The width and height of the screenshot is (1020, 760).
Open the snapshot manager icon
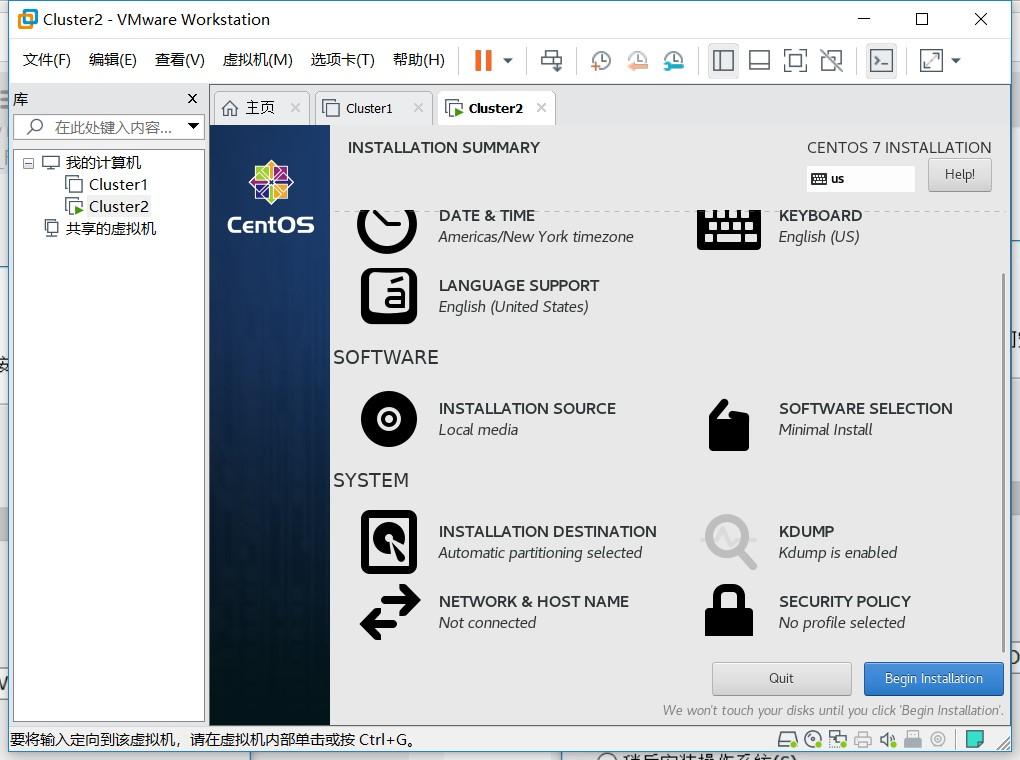[x=673, y=61]
